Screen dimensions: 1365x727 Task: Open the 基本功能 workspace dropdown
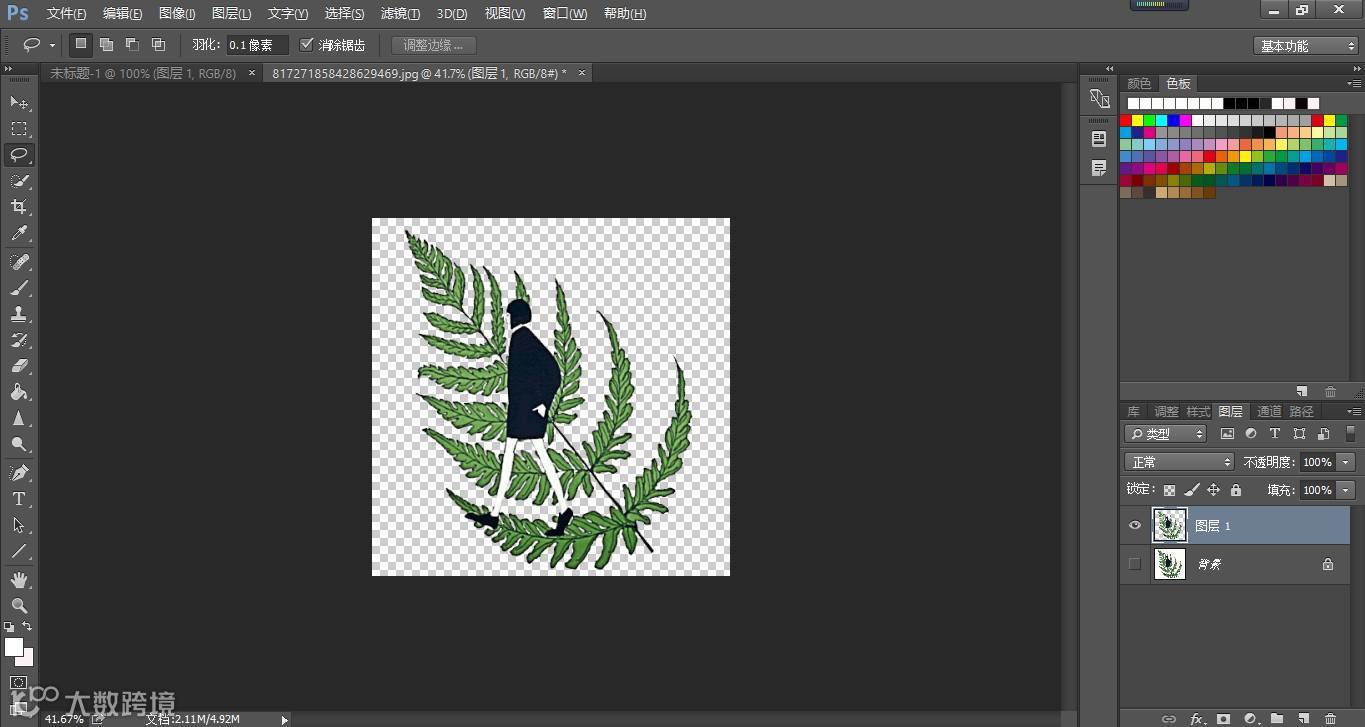point(1306,46)
